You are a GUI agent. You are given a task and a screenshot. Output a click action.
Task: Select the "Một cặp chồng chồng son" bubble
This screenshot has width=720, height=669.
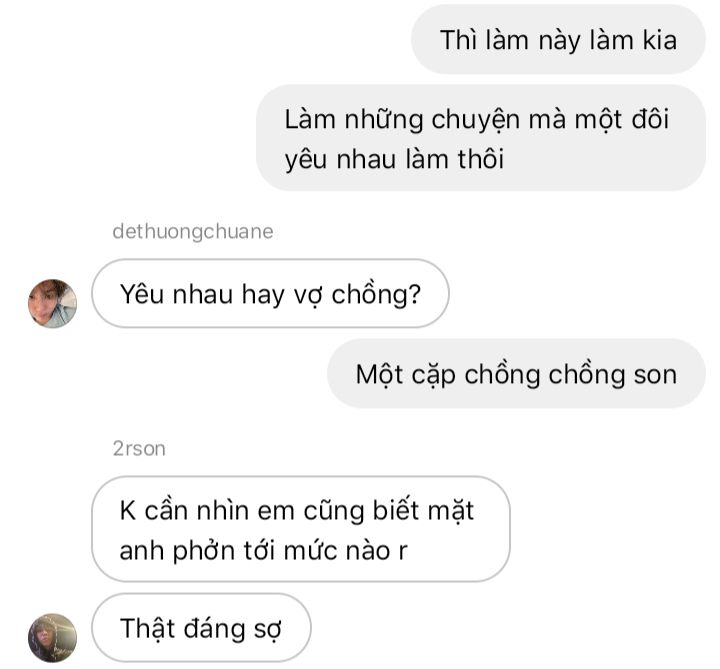(516, 374)
